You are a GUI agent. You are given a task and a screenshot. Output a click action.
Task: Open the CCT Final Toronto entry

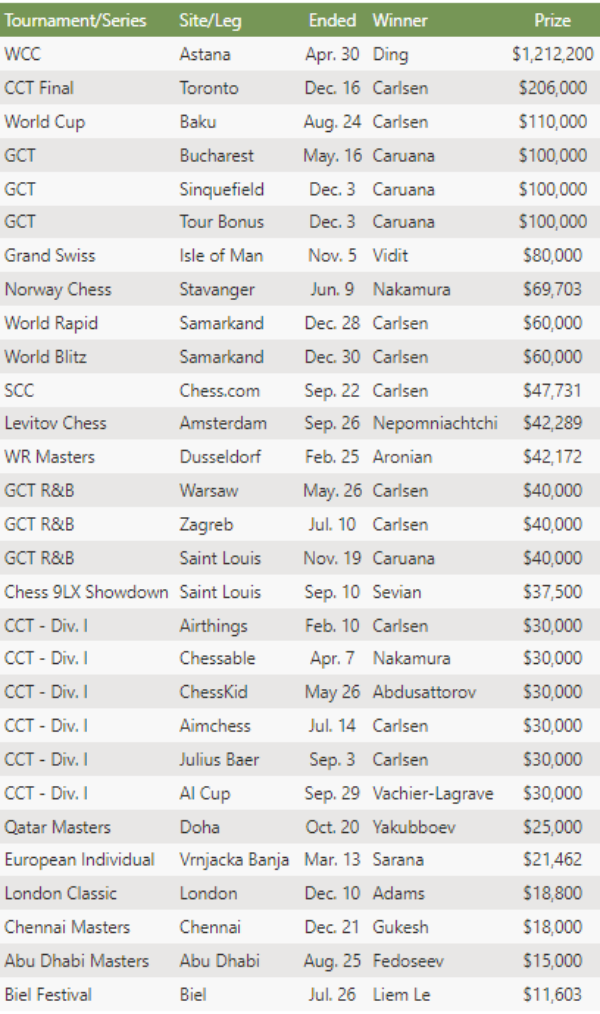[x=300, y=88]
